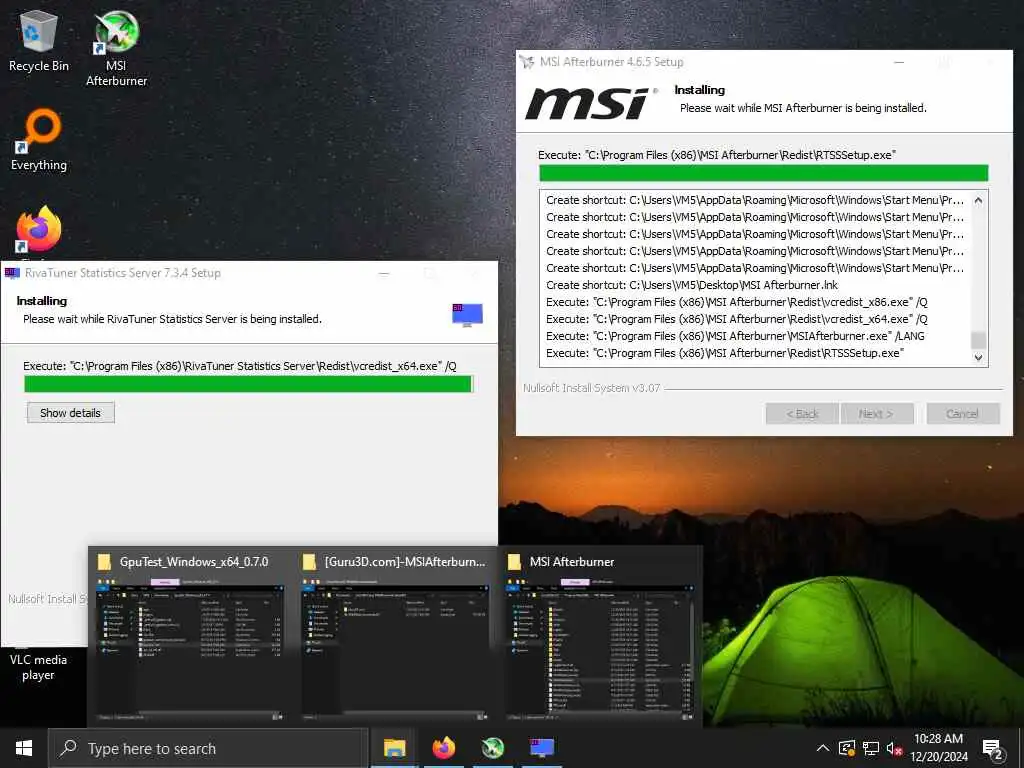Click the Show details button in RivaTuner setup

[x=71, y=413]
